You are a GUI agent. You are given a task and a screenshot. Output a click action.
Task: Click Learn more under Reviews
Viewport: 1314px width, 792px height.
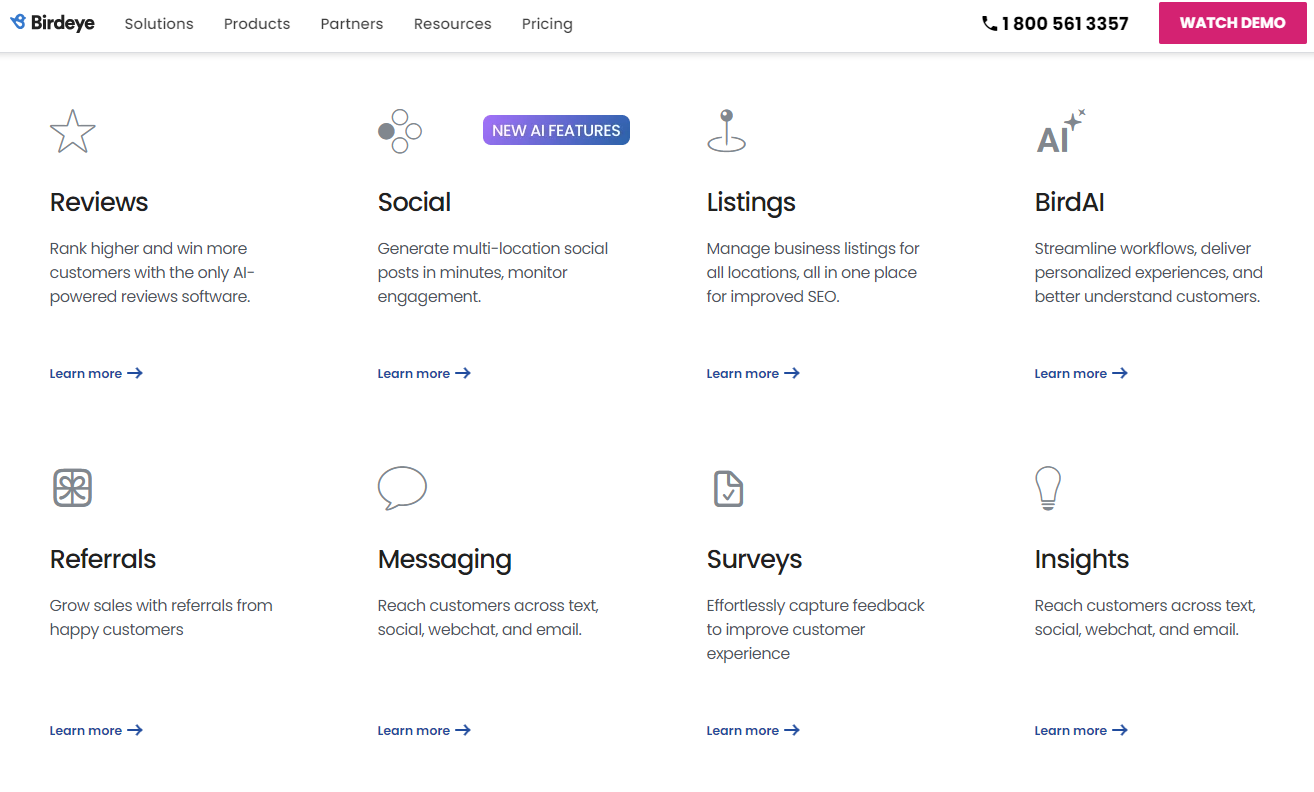tap(96, 373)
